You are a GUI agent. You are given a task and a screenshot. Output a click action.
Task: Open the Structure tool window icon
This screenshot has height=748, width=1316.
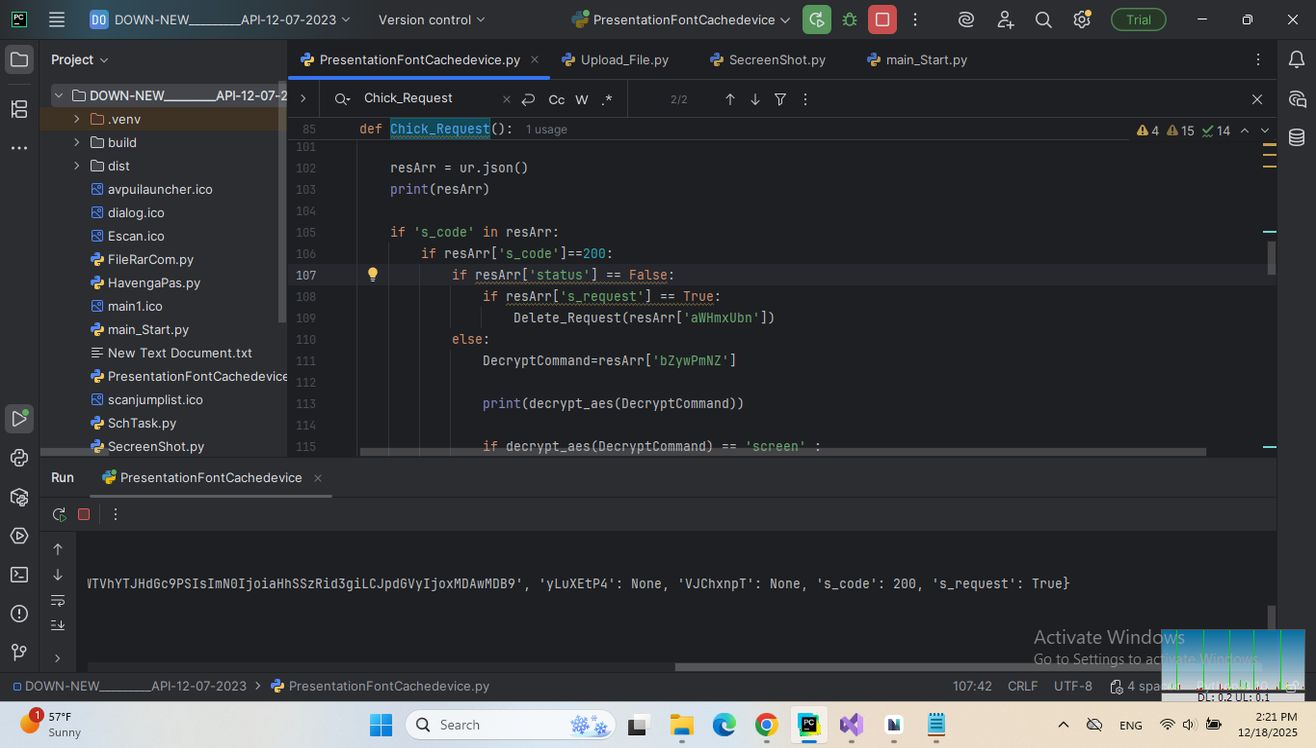(x=19, y=109)
